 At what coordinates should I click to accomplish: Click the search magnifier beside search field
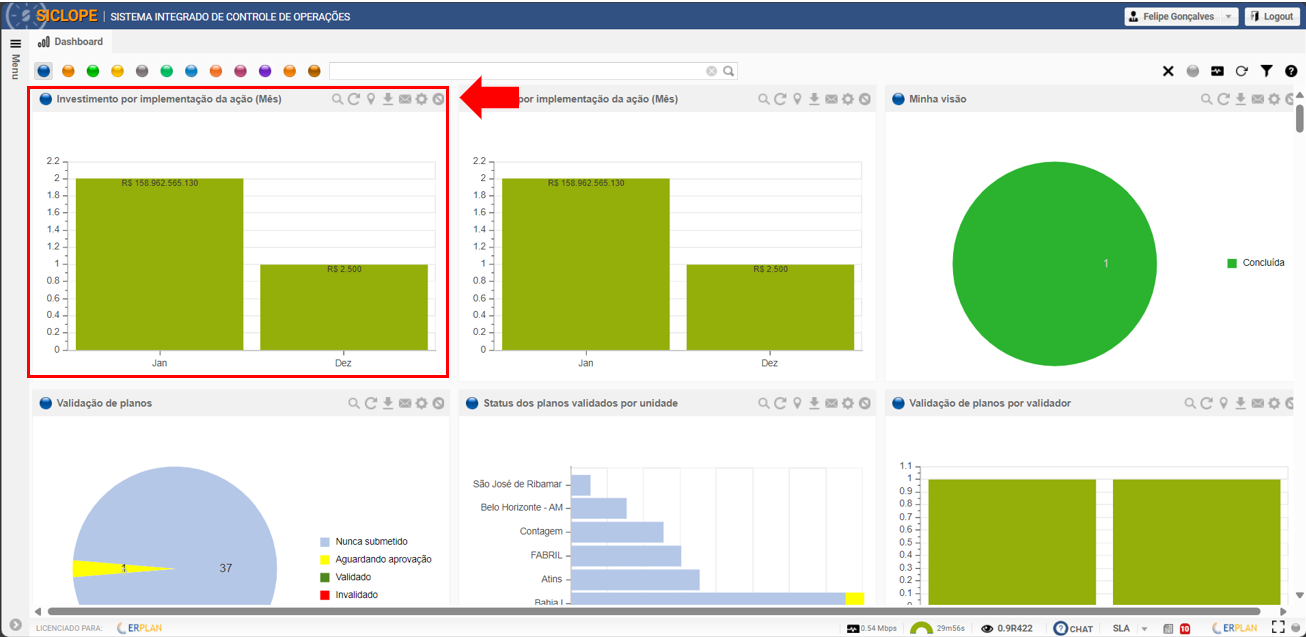(729, 71)
